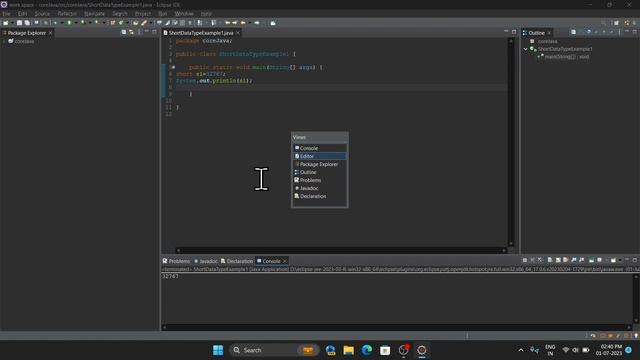Open the File menu
The image size is (640, 360).
pyautogui.click(x=6, y=13)
